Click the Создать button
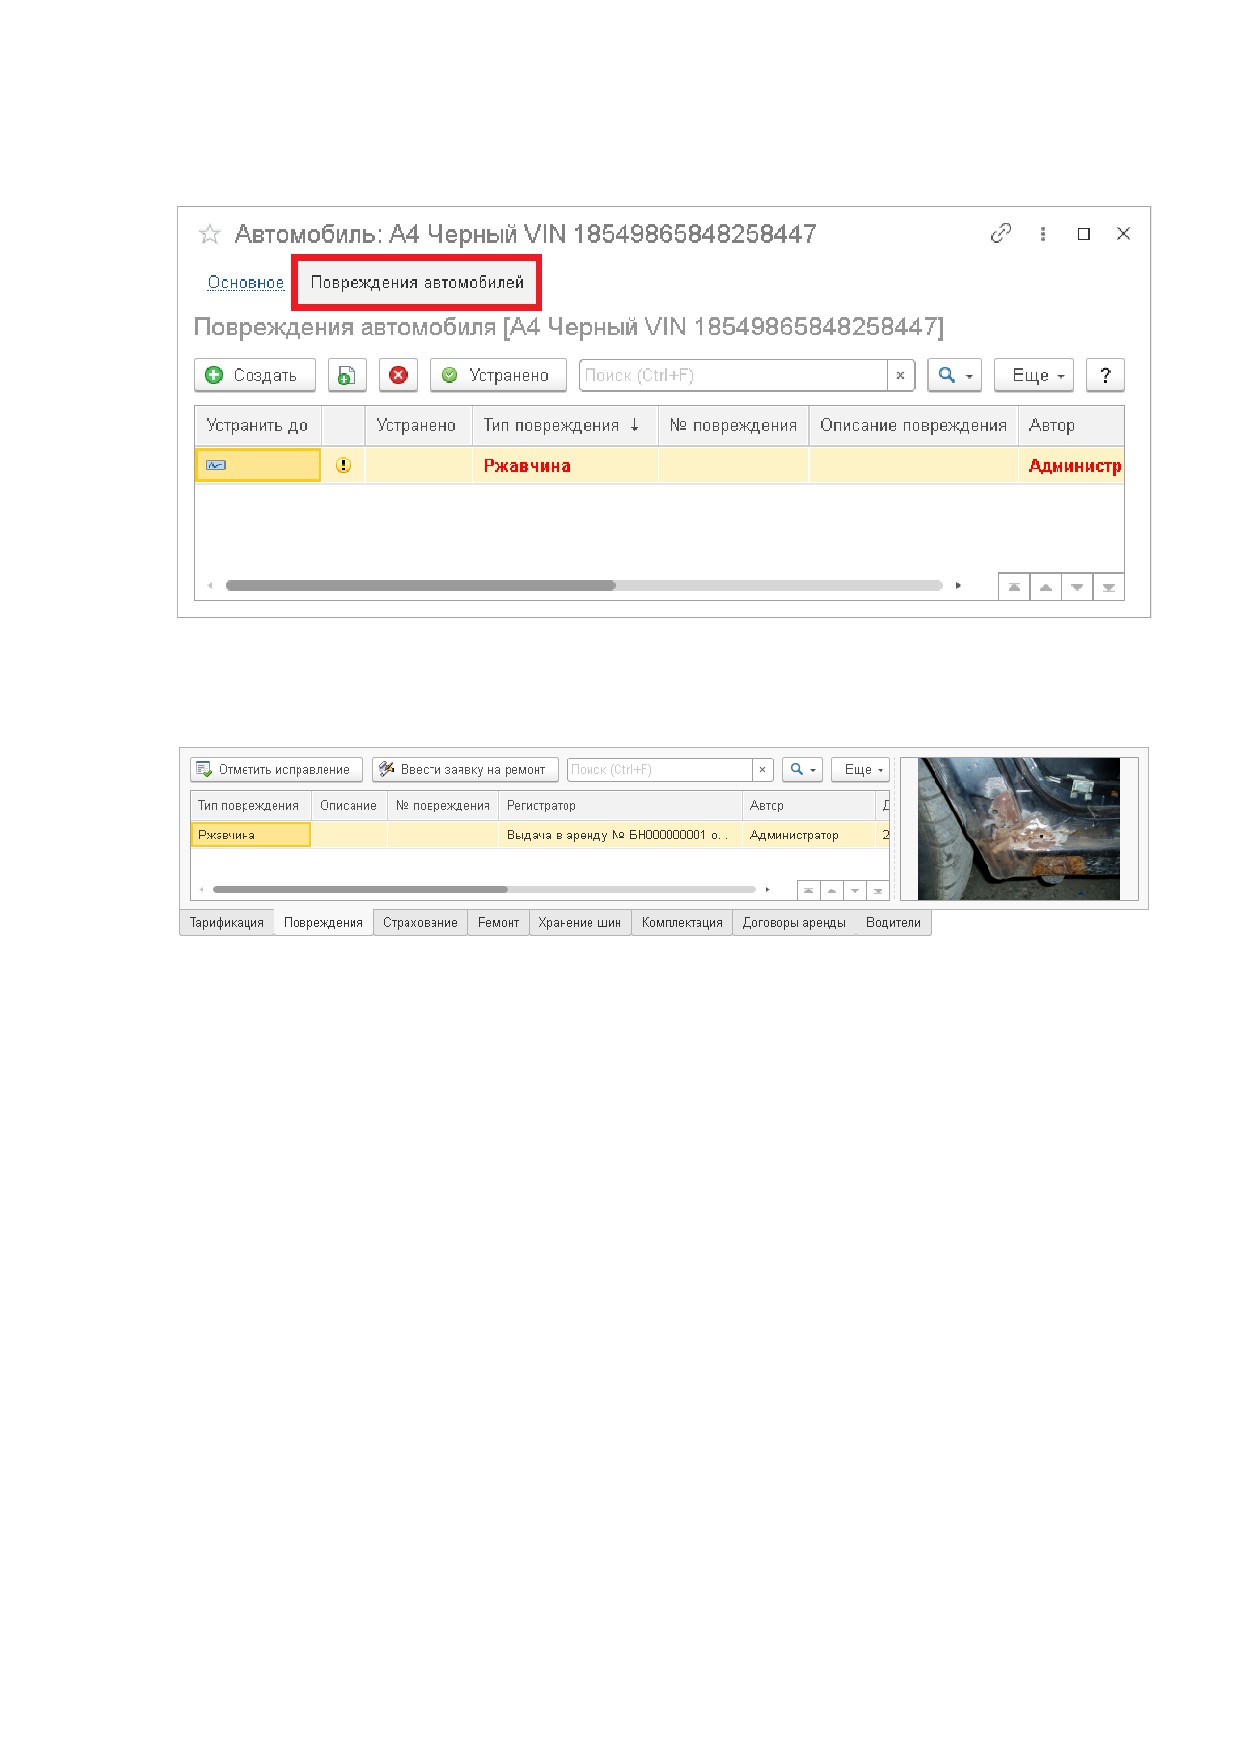1239x1752 pixels. [255, 375]
